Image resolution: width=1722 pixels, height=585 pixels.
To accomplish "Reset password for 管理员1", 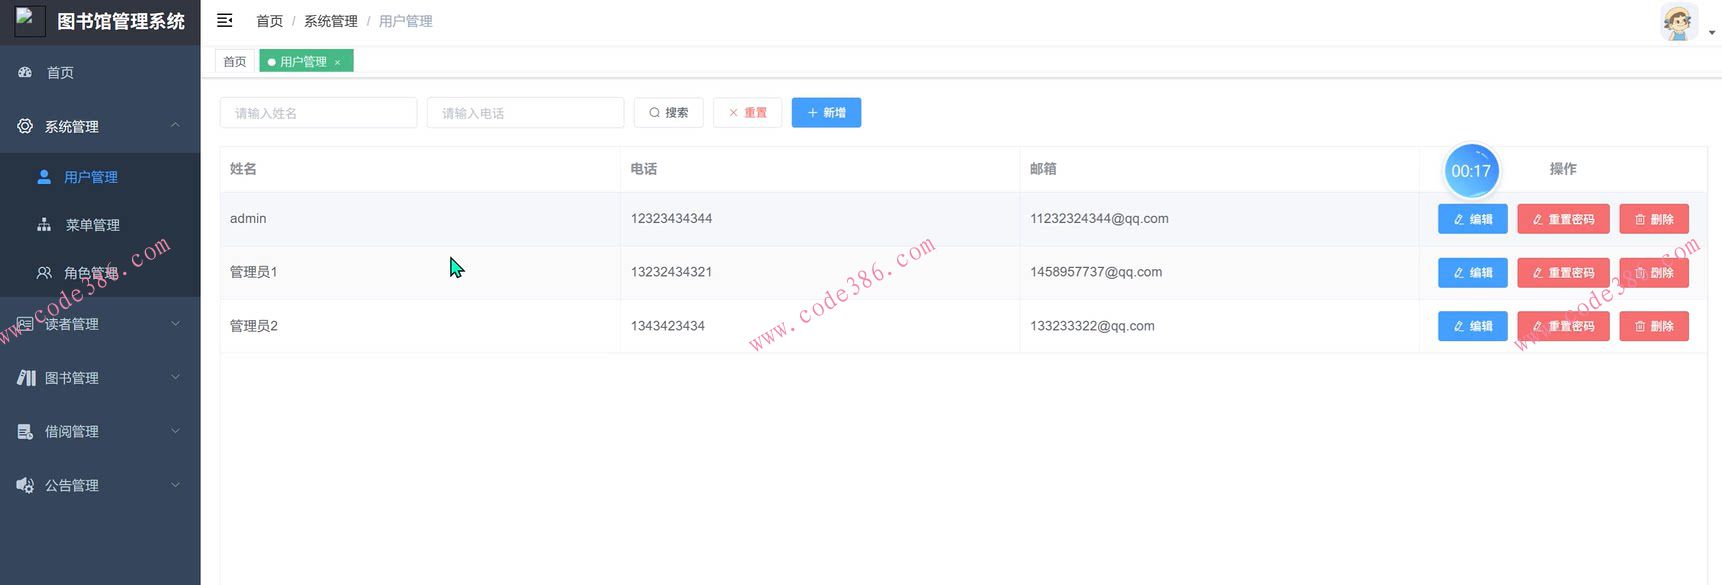I will tap(1563, 272).
